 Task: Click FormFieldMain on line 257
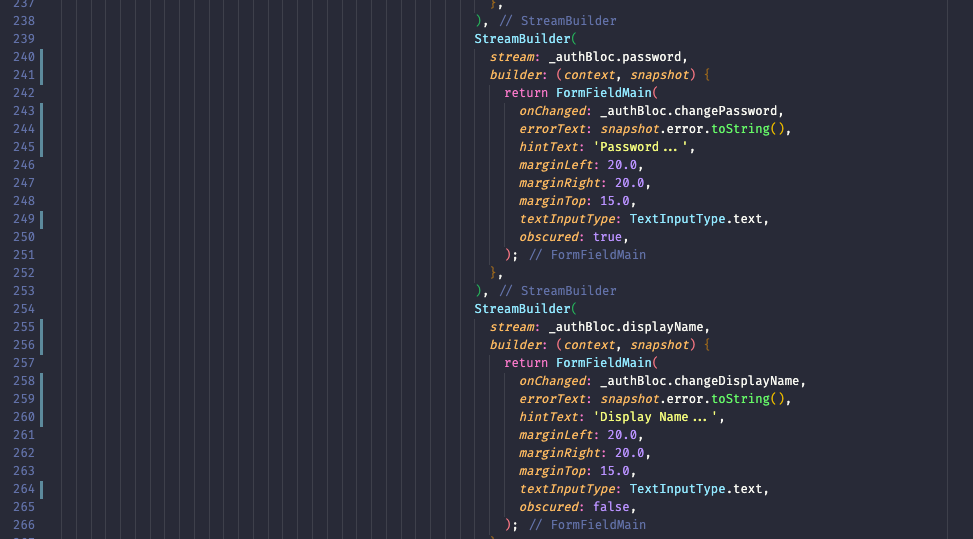604,362
